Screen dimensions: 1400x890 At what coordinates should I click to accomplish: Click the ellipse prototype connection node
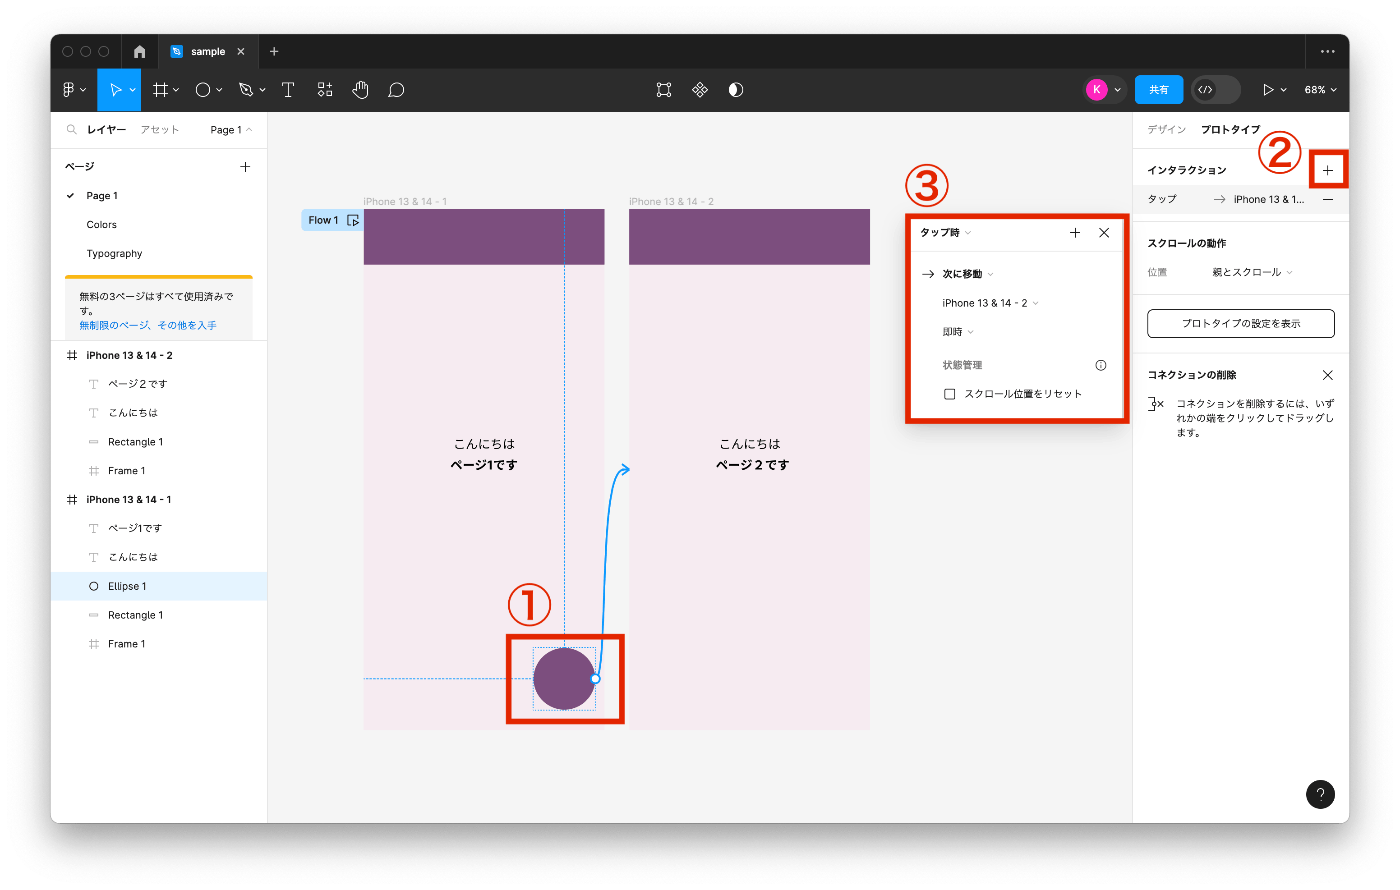(595, 679)
